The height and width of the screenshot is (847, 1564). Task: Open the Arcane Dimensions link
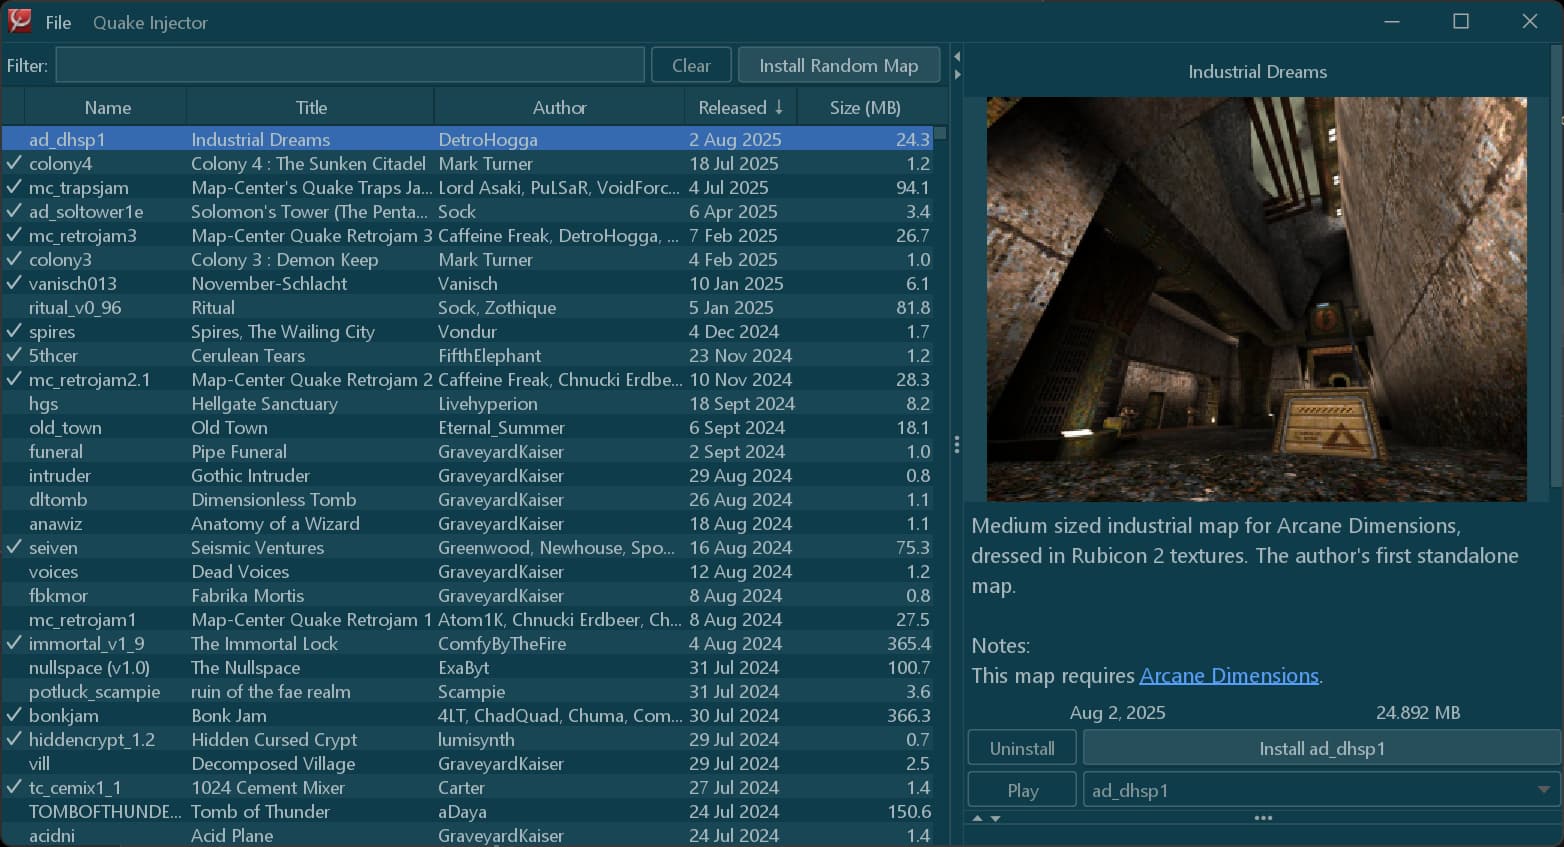click(1229, 676)
